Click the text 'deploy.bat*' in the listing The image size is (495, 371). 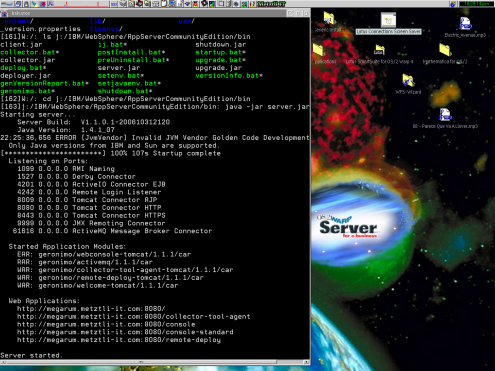(x=23, y=68)
